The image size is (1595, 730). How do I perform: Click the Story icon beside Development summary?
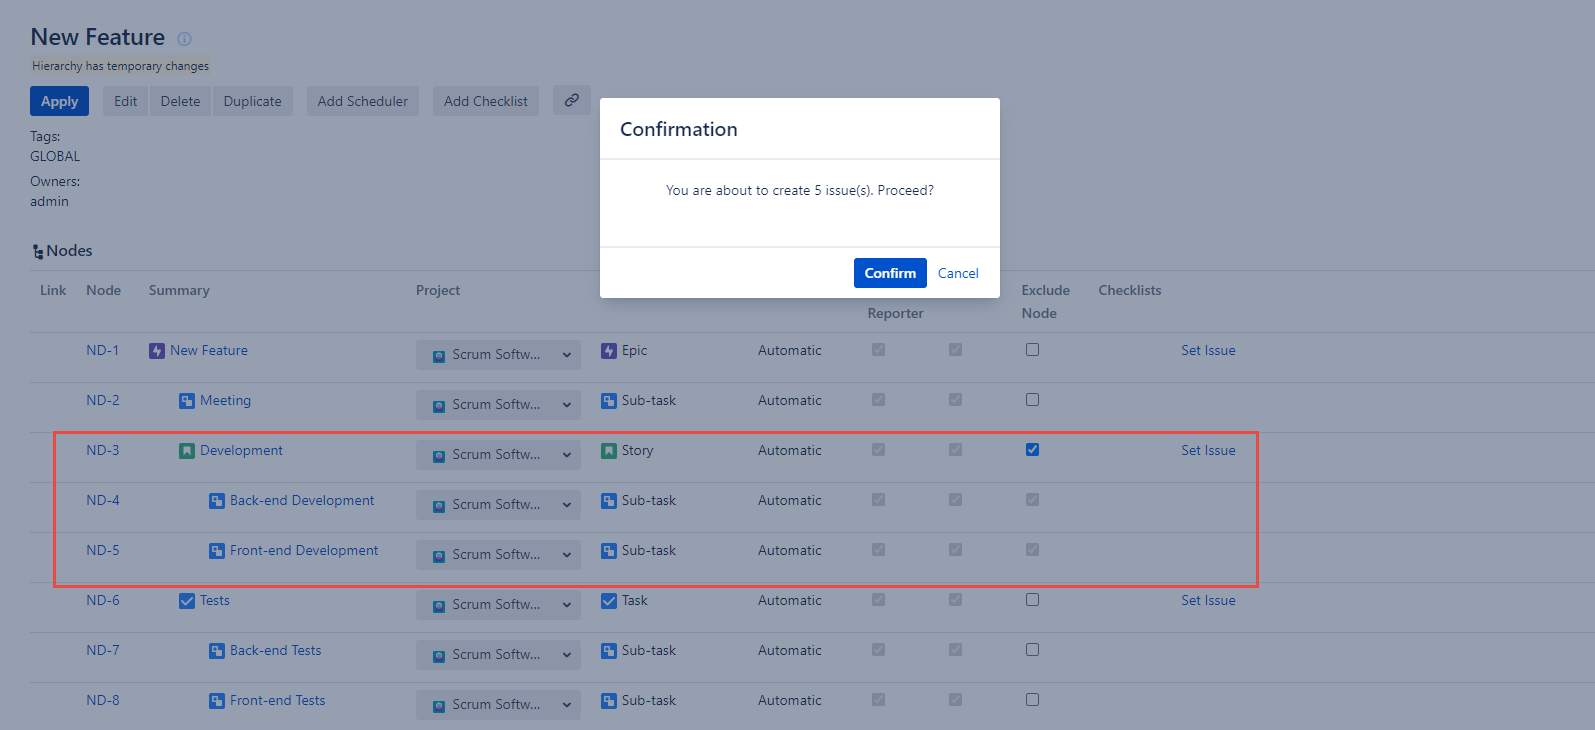[187, 451]
